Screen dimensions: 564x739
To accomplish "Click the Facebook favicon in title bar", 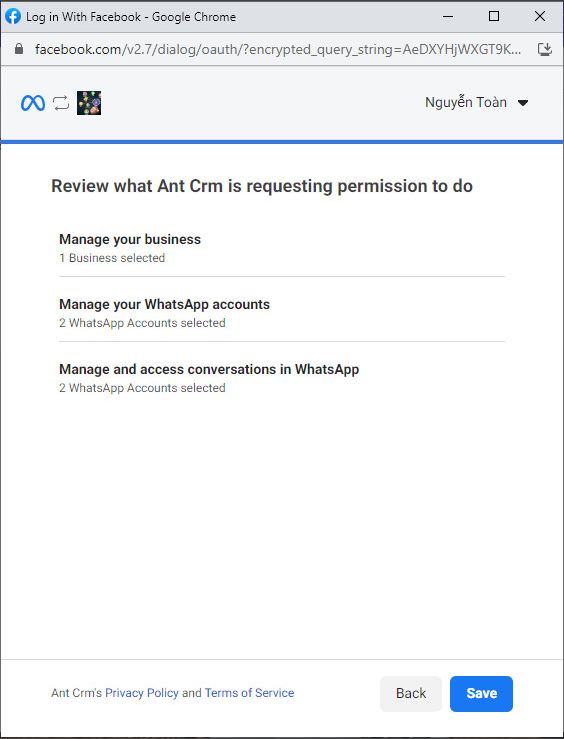I will [13, 16].
